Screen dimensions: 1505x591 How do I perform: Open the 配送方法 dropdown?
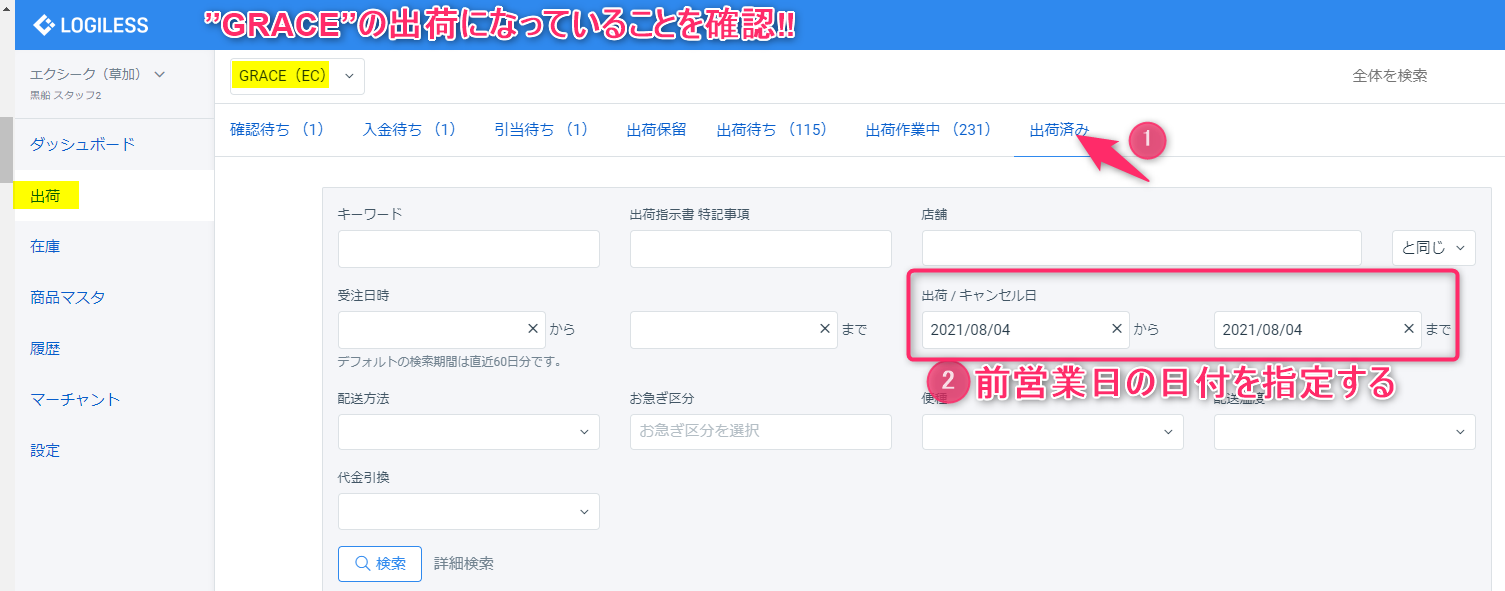pyautogui.click(x=469, y=432)
